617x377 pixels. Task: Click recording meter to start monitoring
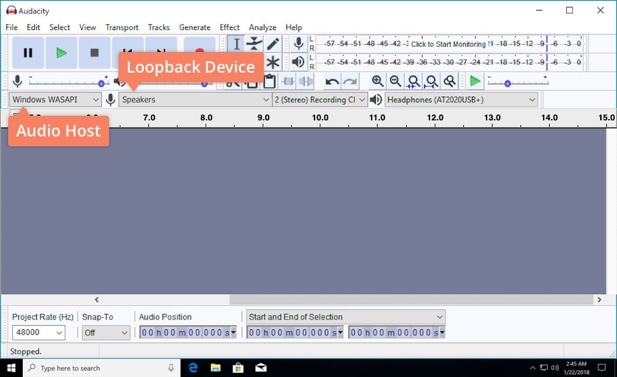(449, 44)
